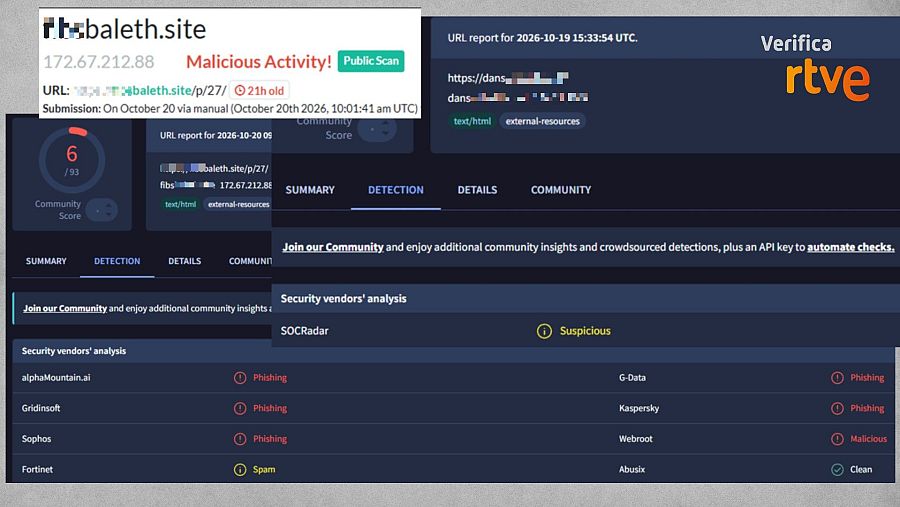This screenshot has height=507, width=900.
Task: Click URL report for 2026-10-19 15:33:54 UTC text
Action: pos(542,38)
